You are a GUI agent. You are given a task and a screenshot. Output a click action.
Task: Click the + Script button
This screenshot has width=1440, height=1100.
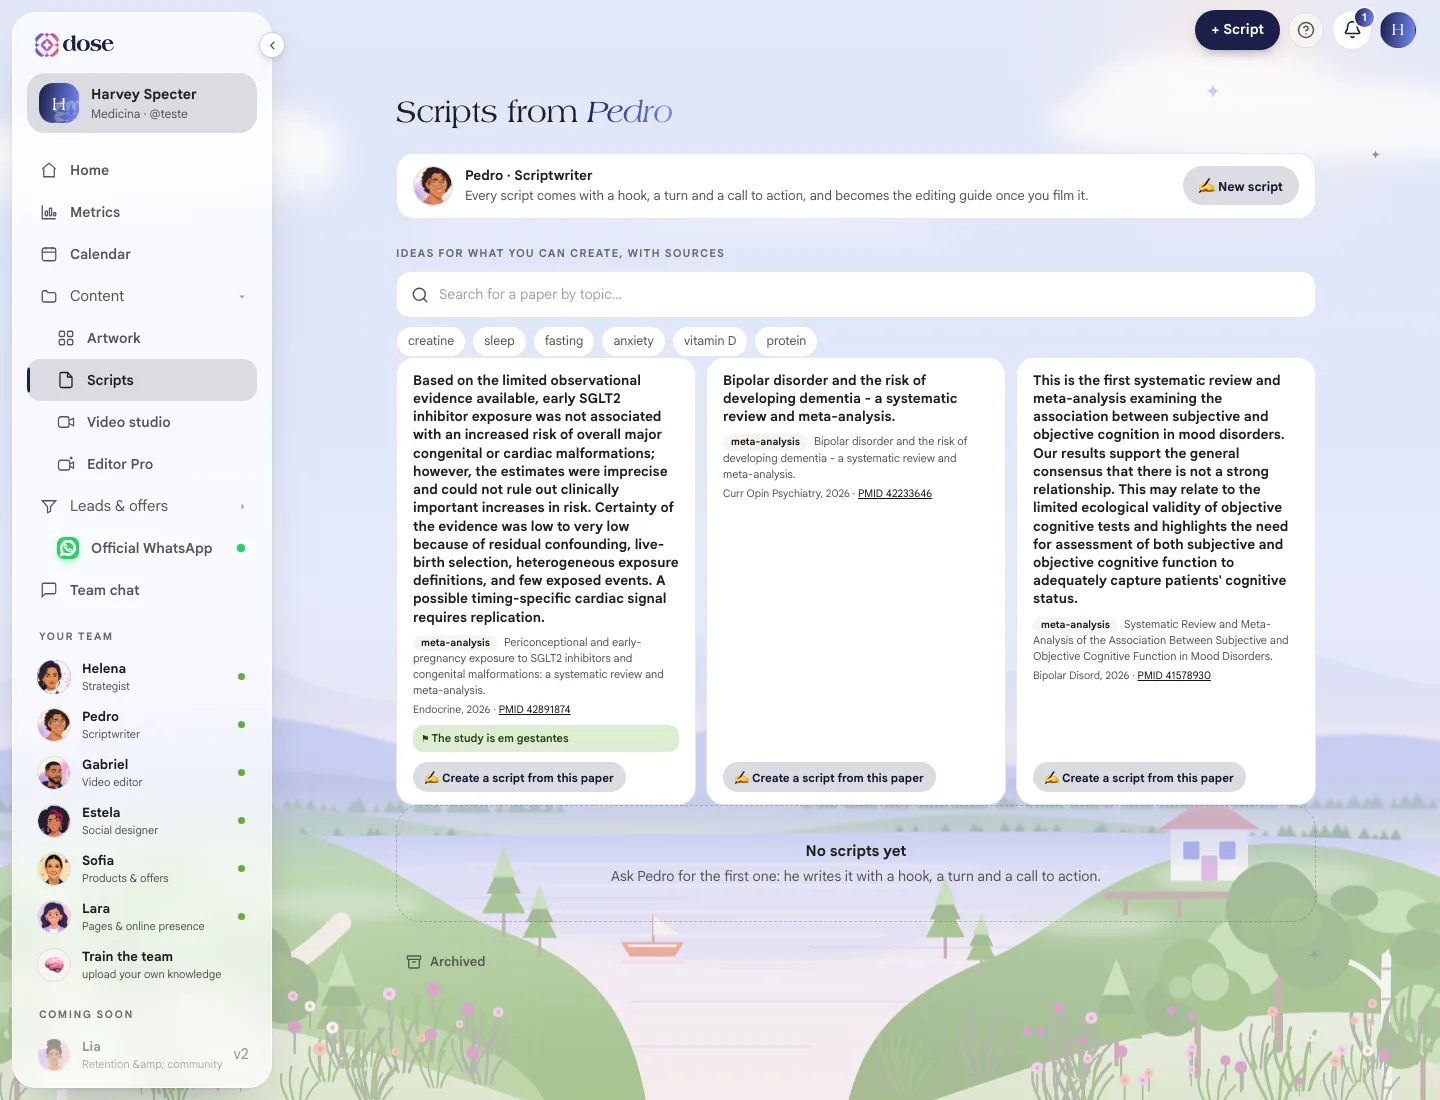[x=1237, y=30]
